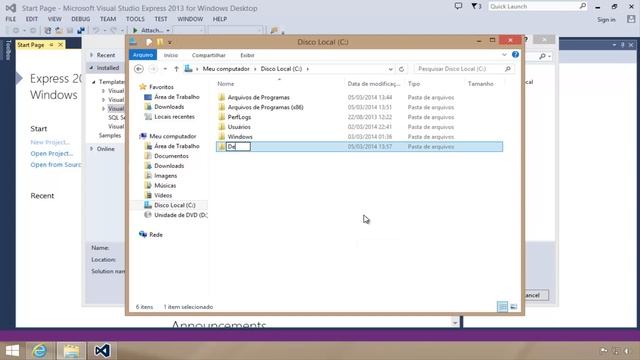Click the Open Project link on Start Page
640x360 pixels.
51,153
